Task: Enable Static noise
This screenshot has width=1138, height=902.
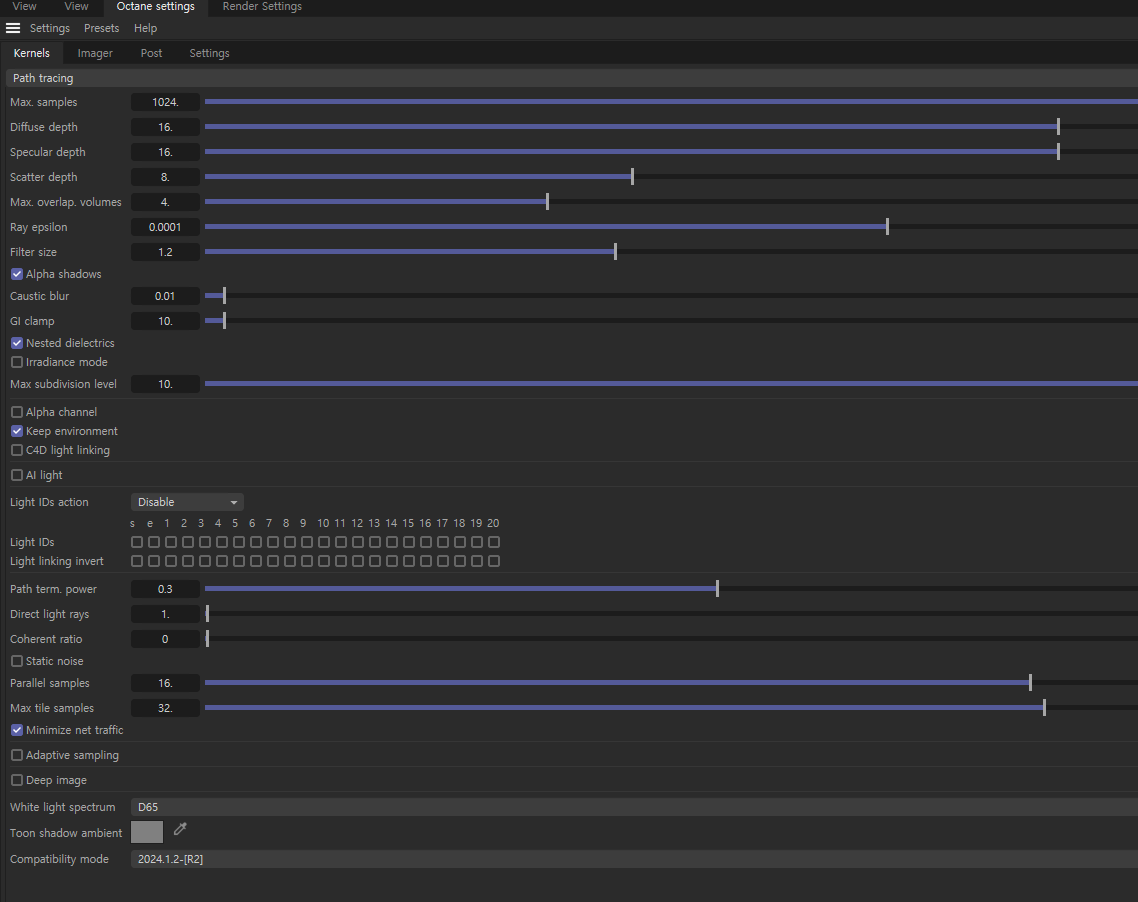Action: click(17, 661)
